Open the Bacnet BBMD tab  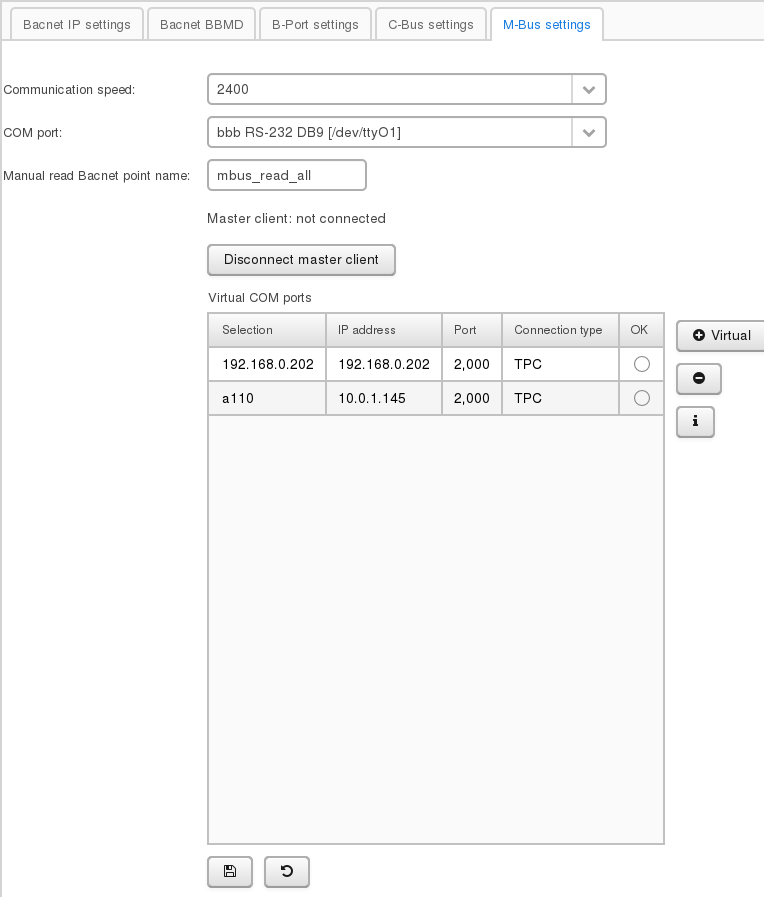pyautogui.click(x=201, y=25)
